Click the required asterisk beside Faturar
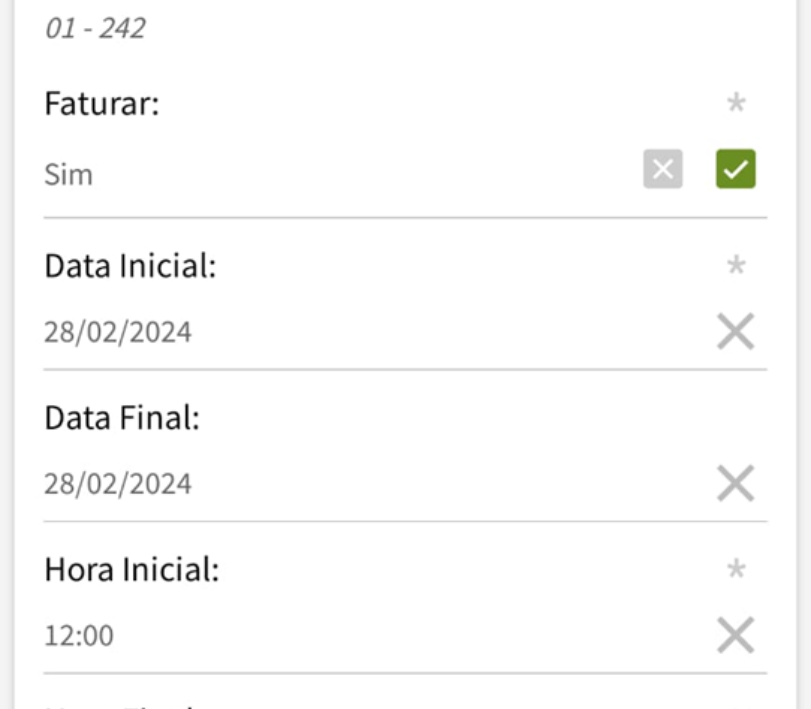The width and height of the screenshot is (811, 709). (x=736, y=102)
